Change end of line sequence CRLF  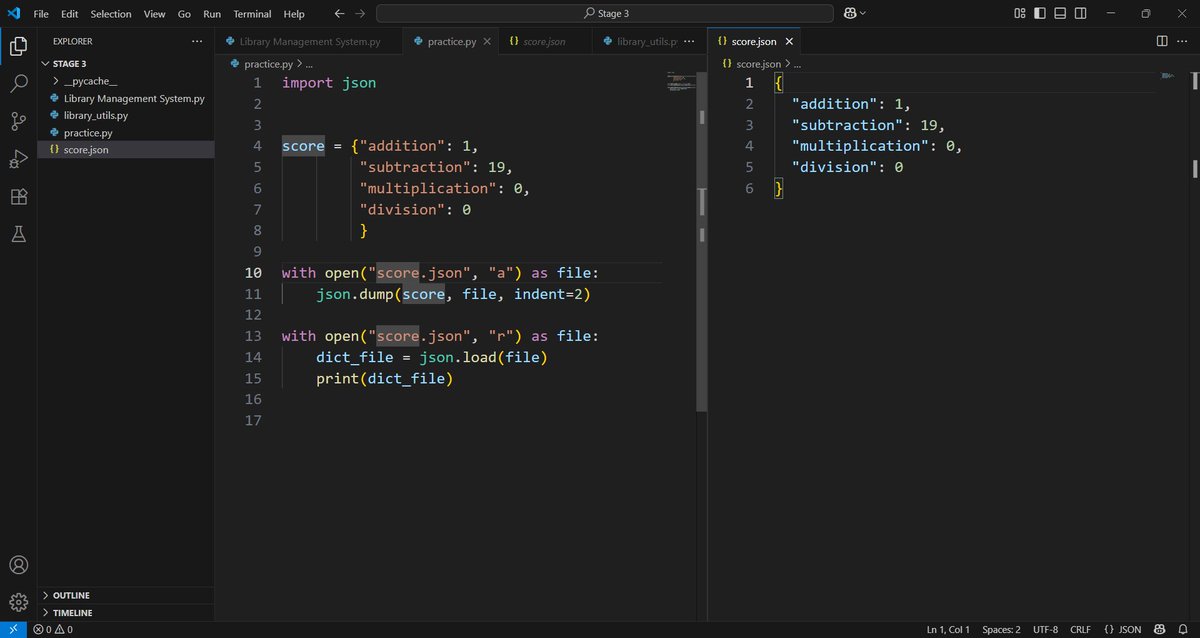pos(1080,629)
